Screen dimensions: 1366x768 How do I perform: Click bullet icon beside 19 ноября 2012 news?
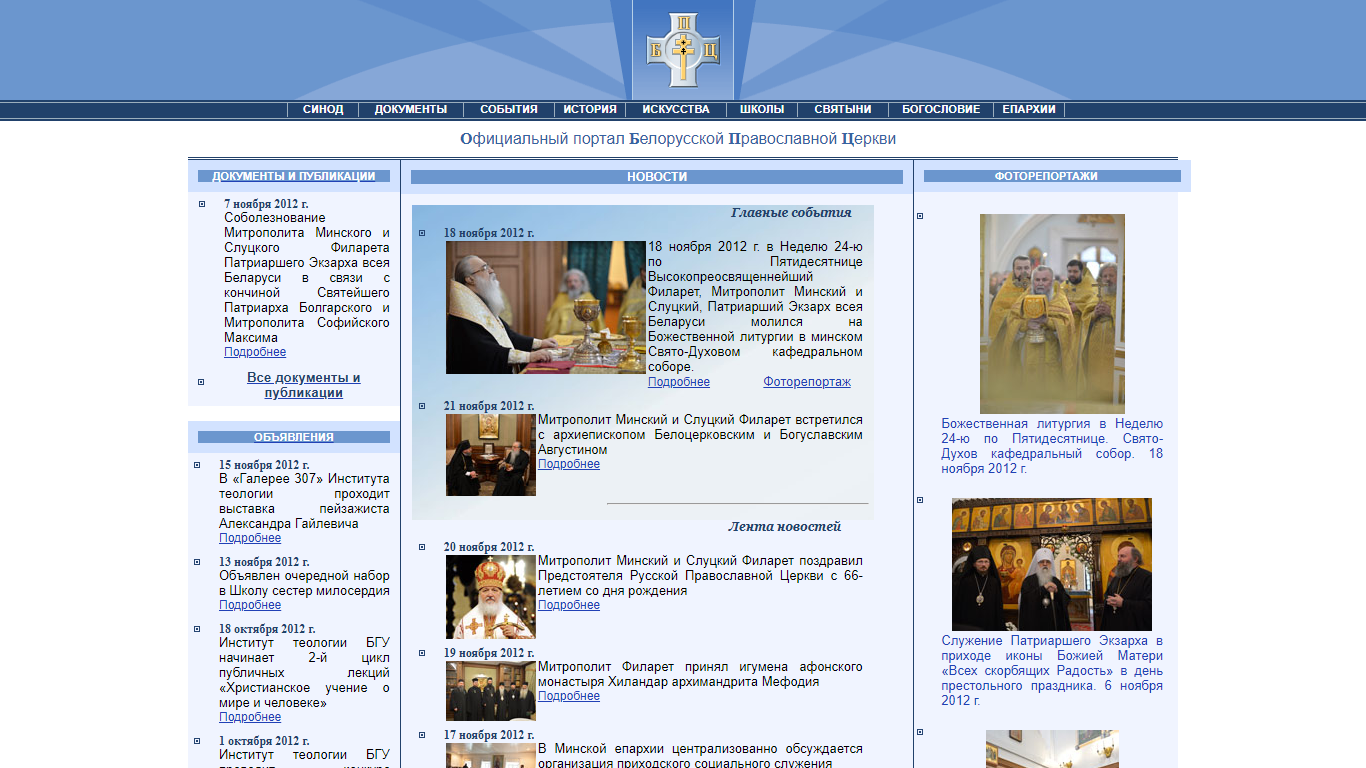tap(421, 653)
